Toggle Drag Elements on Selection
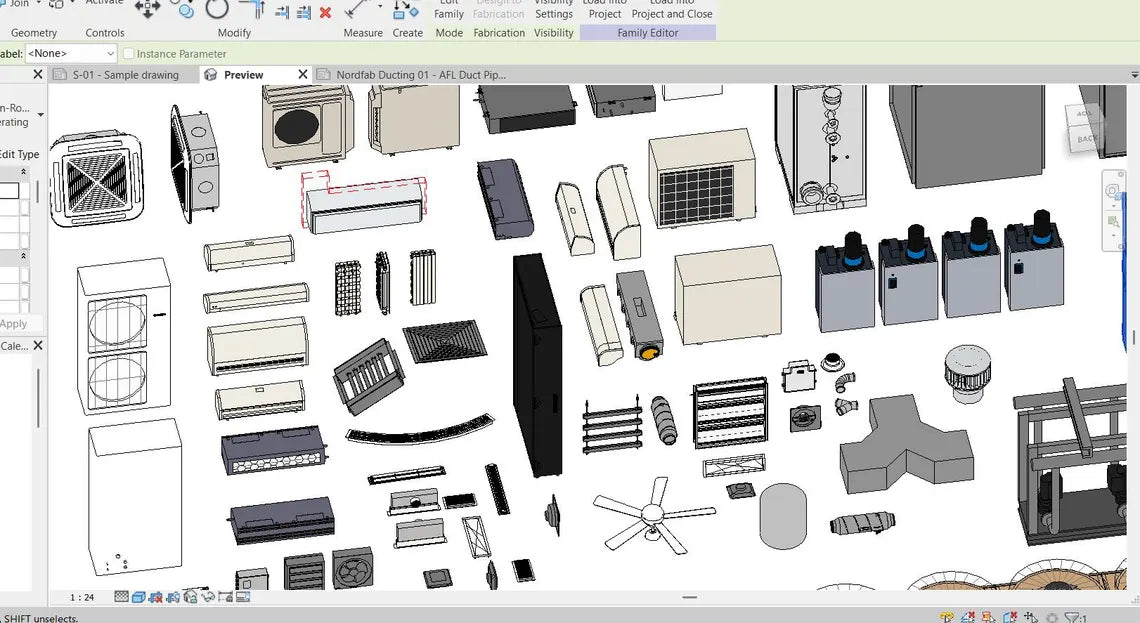Screen dimensions: 1140x623 (x=1030, y=618)
